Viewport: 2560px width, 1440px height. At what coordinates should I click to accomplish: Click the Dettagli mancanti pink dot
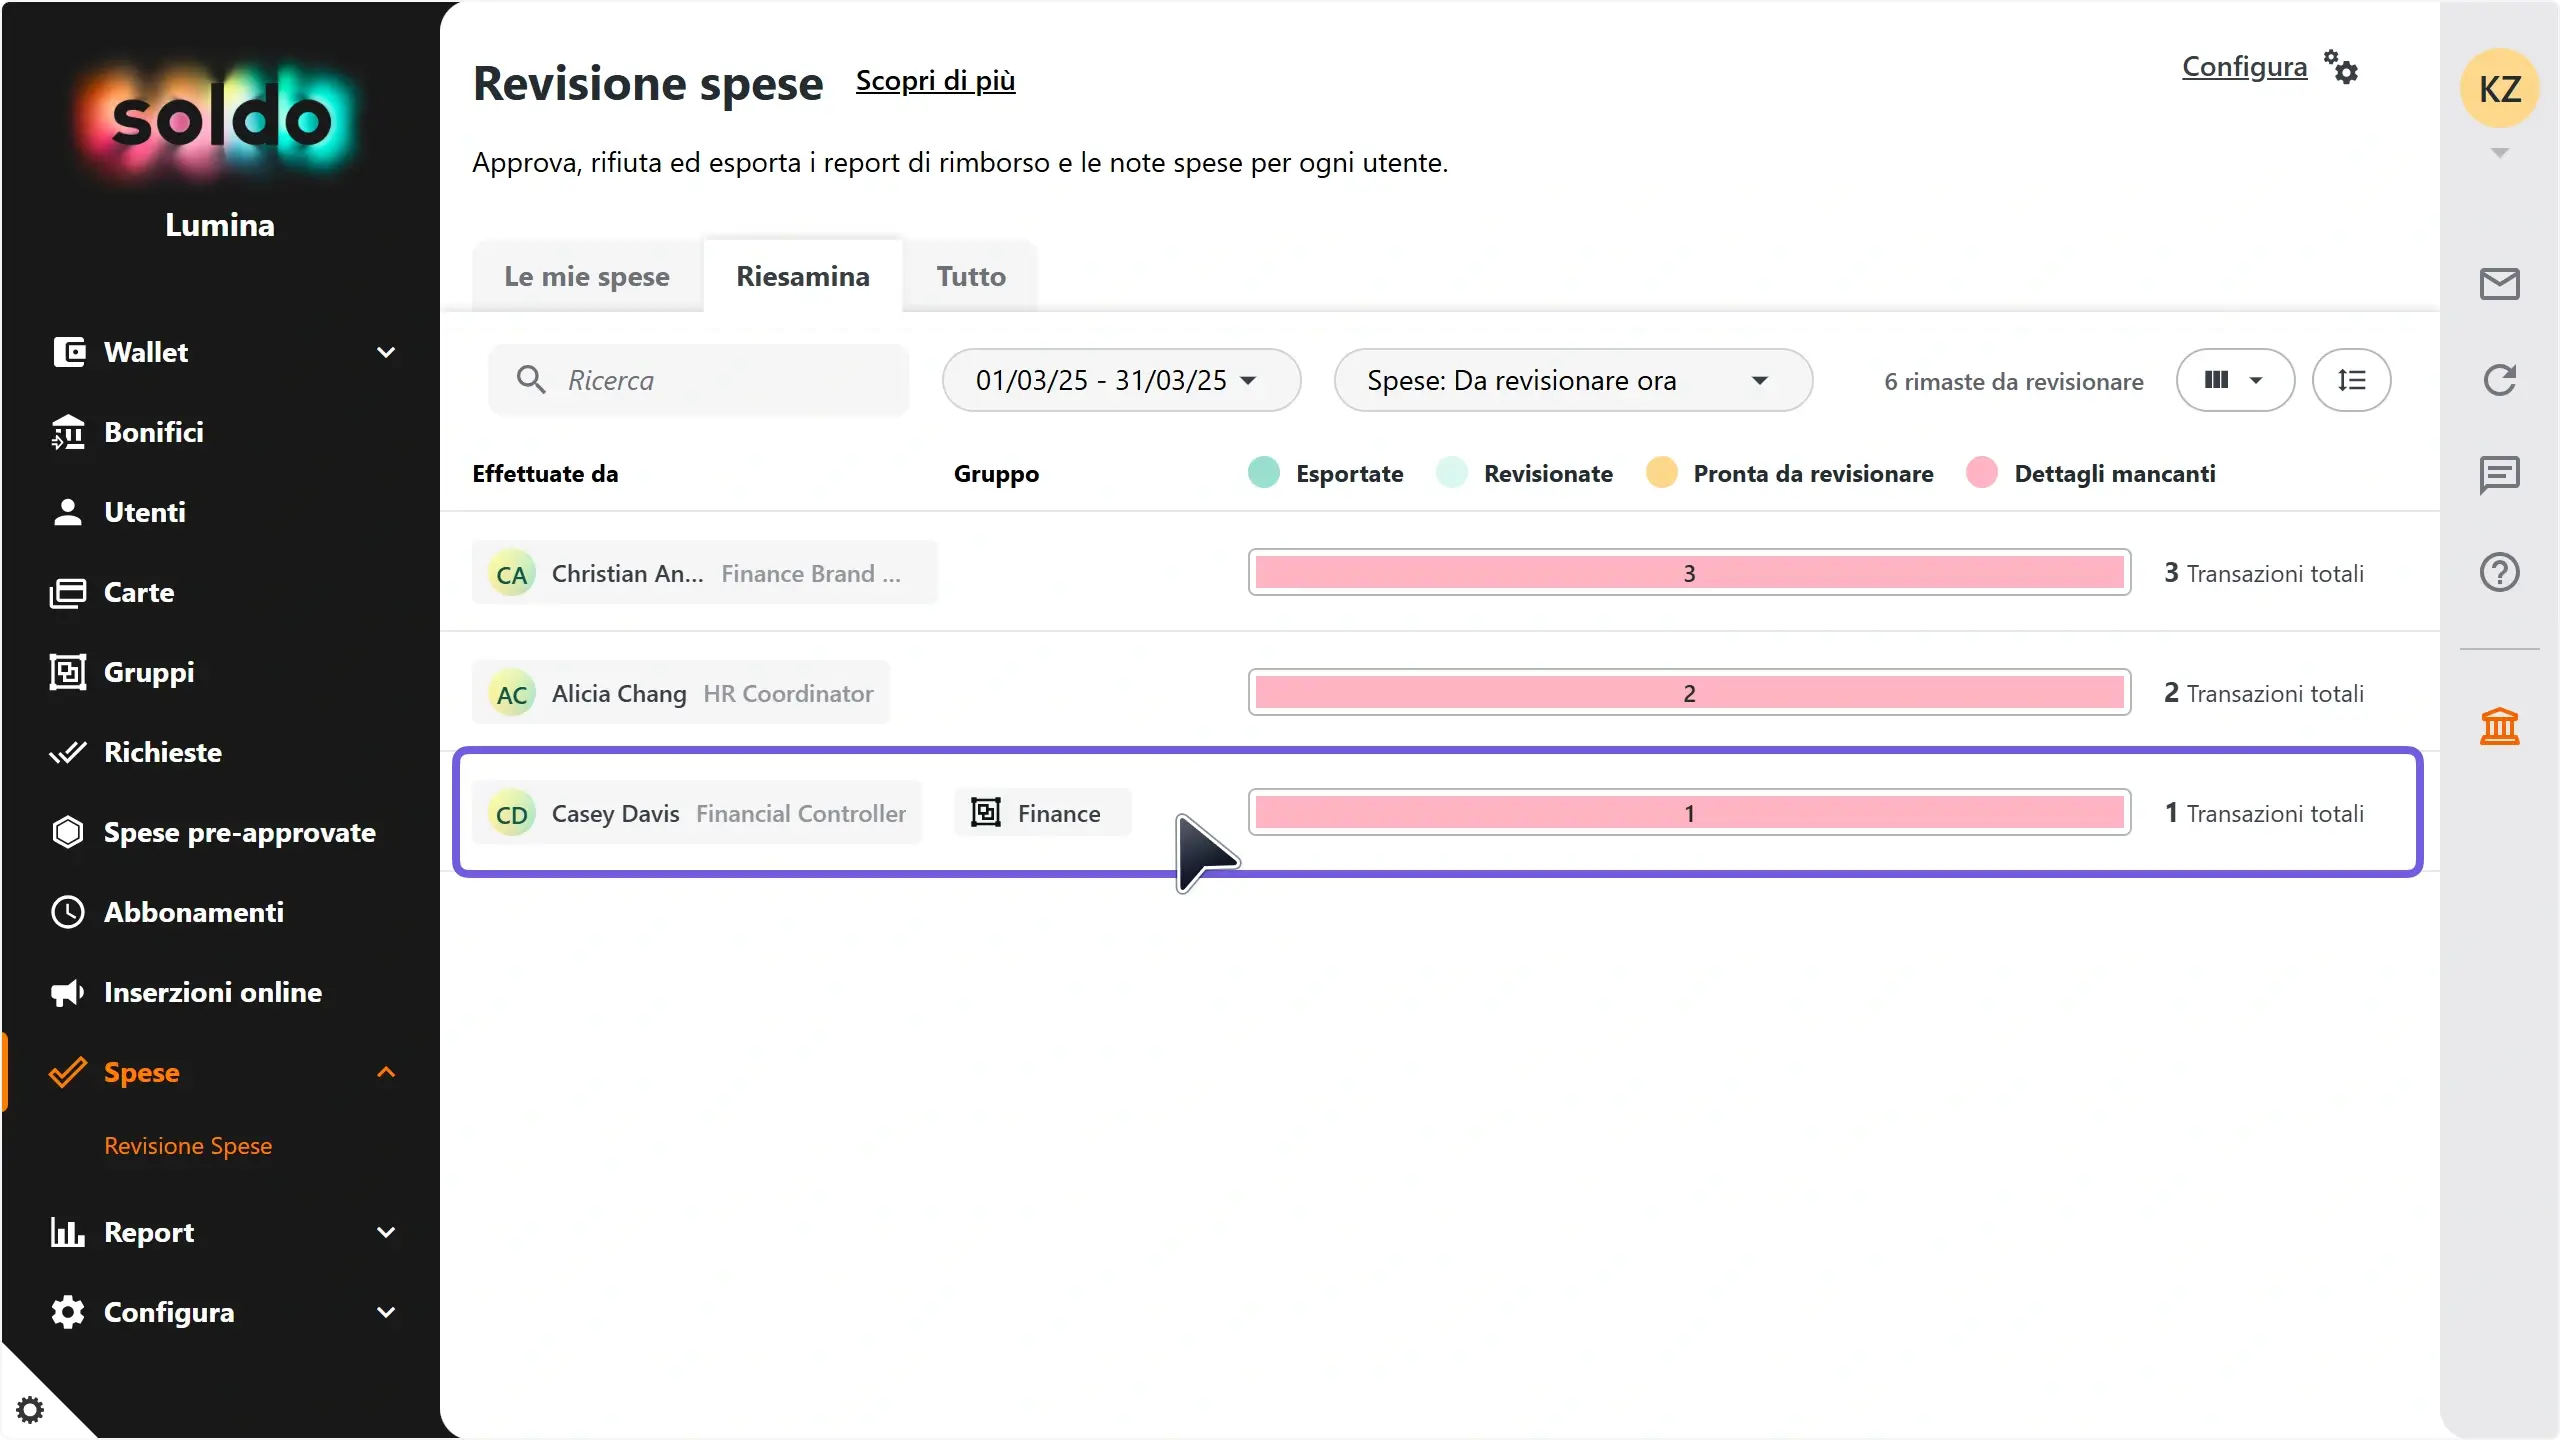1982,472
